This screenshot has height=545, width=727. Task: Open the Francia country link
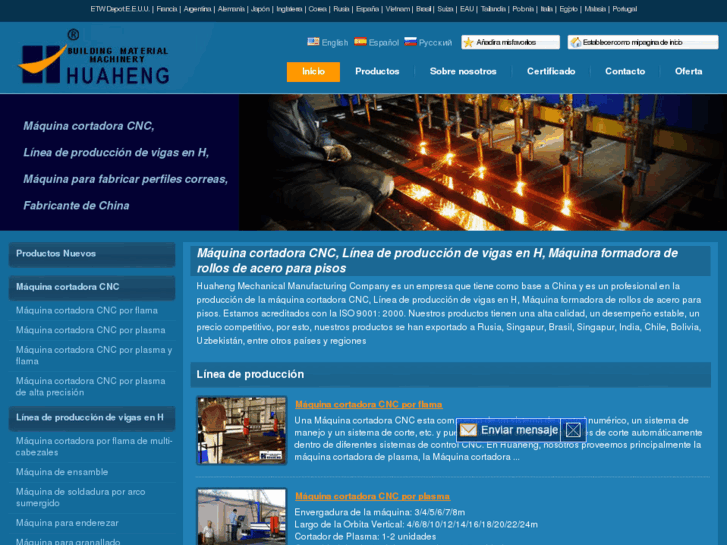(x=167, y=9)
